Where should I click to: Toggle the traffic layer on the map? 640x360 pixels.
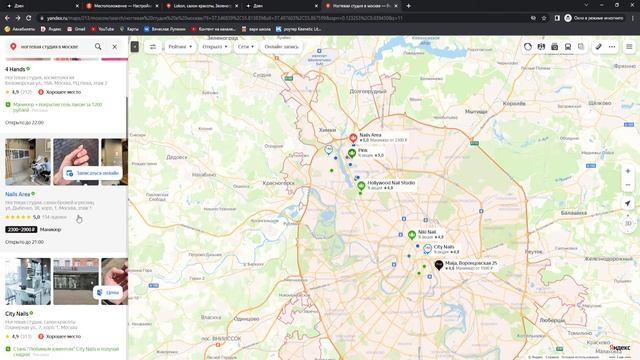(528, 47)
